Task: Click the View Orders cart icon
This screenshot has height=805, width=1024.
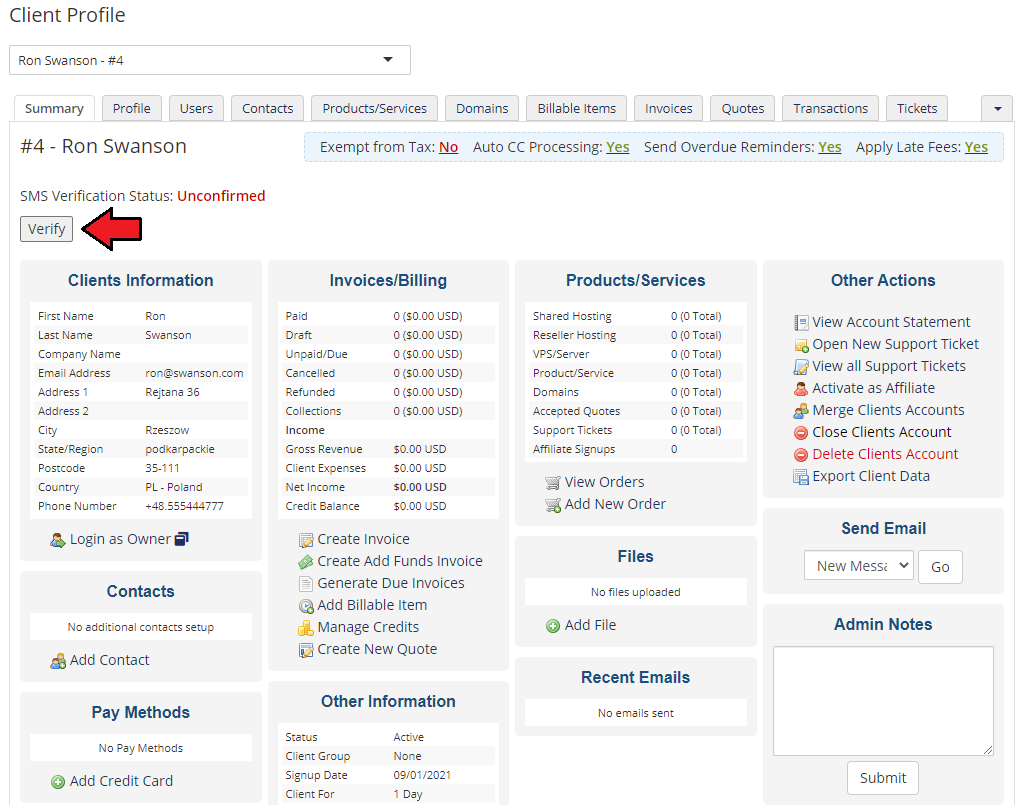Action: (552, 483)
